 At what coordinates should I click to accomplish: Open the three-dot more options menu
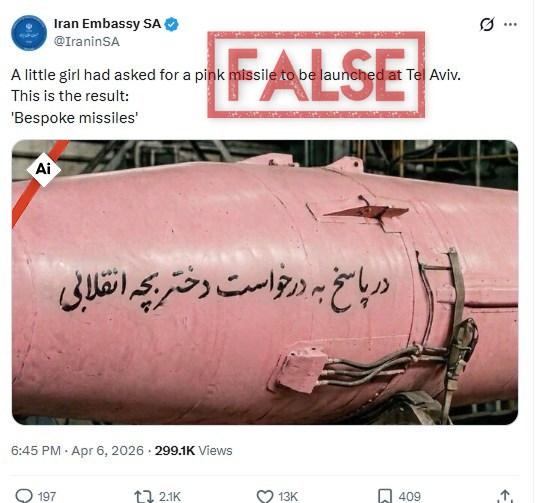click(510, 24)
